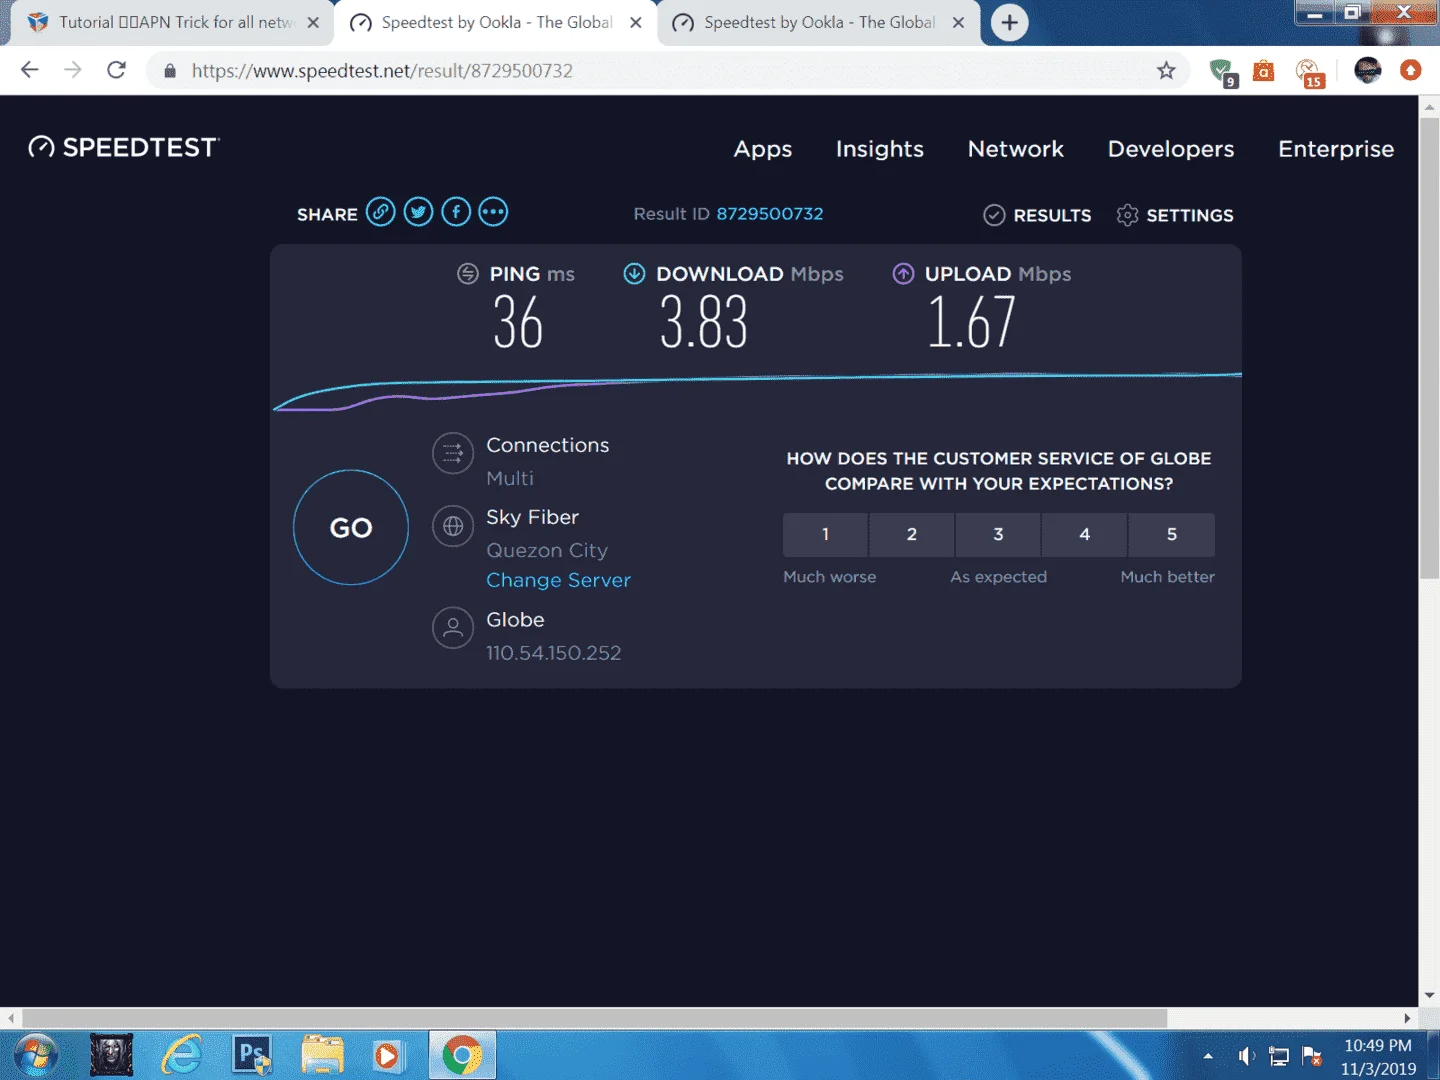Open the Enterprise menu
The image size is (1440, 1080).
point(1336,149)
